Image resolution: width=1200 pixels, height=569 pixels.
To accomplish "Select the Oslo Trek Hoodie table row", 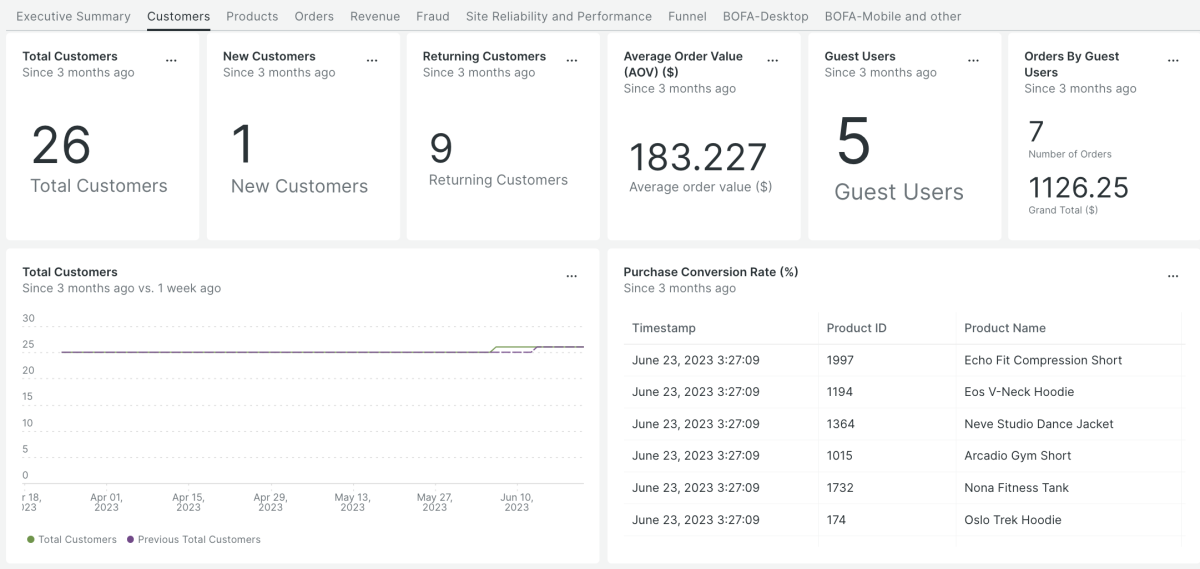I will pyautogui.click(x=1012, y=520).
